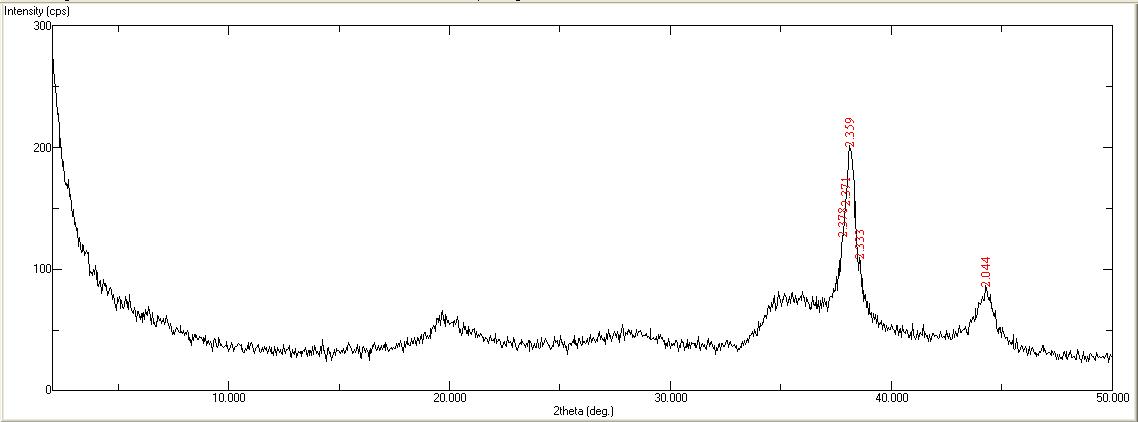Click the broad hump near 20 degrees
This screenshot has width=1138, height=422.
pyautogui.click(x=444, y=318)
